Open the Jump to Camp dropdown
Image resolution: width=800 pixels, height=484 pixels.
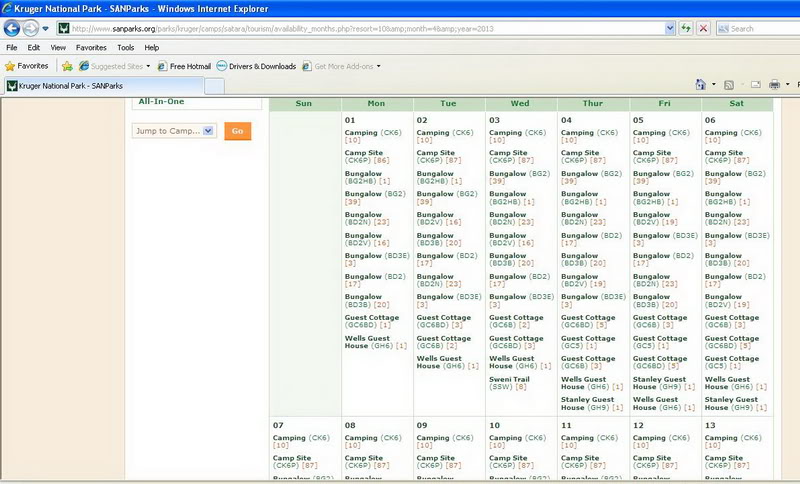[x=174, y=131]
